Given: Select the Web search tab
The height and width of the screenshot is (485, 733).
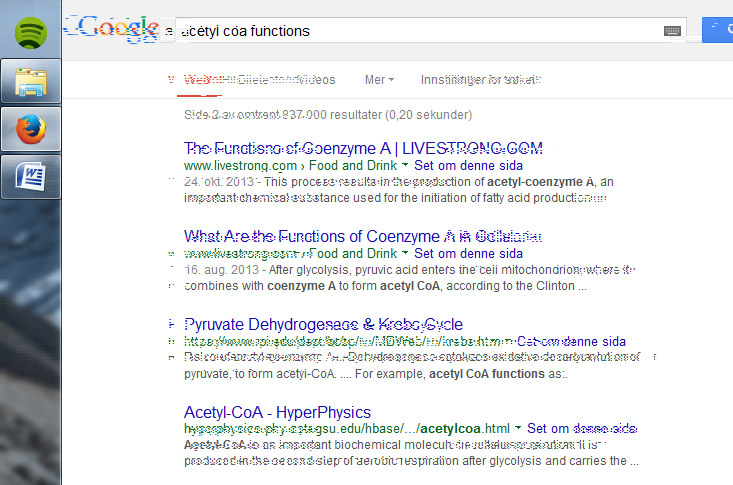Looking at the screenshot, I should [x=200, y=80].
